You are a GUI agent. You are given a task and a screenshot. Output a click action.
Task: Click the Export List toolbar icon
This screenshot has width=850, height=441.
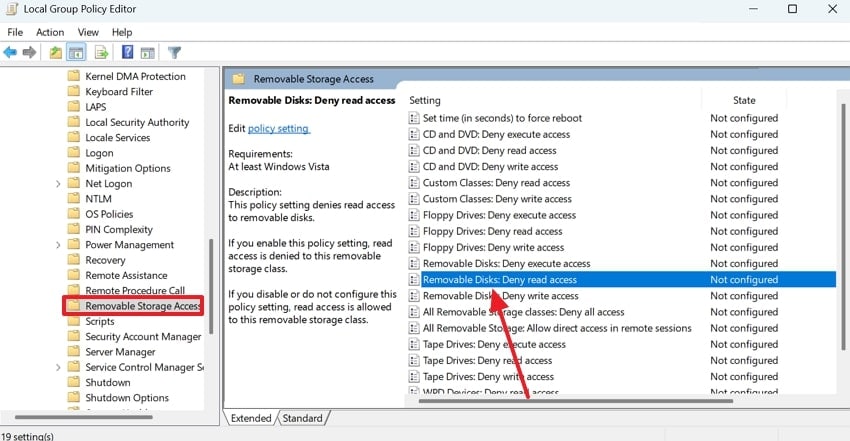pos(101,53)
